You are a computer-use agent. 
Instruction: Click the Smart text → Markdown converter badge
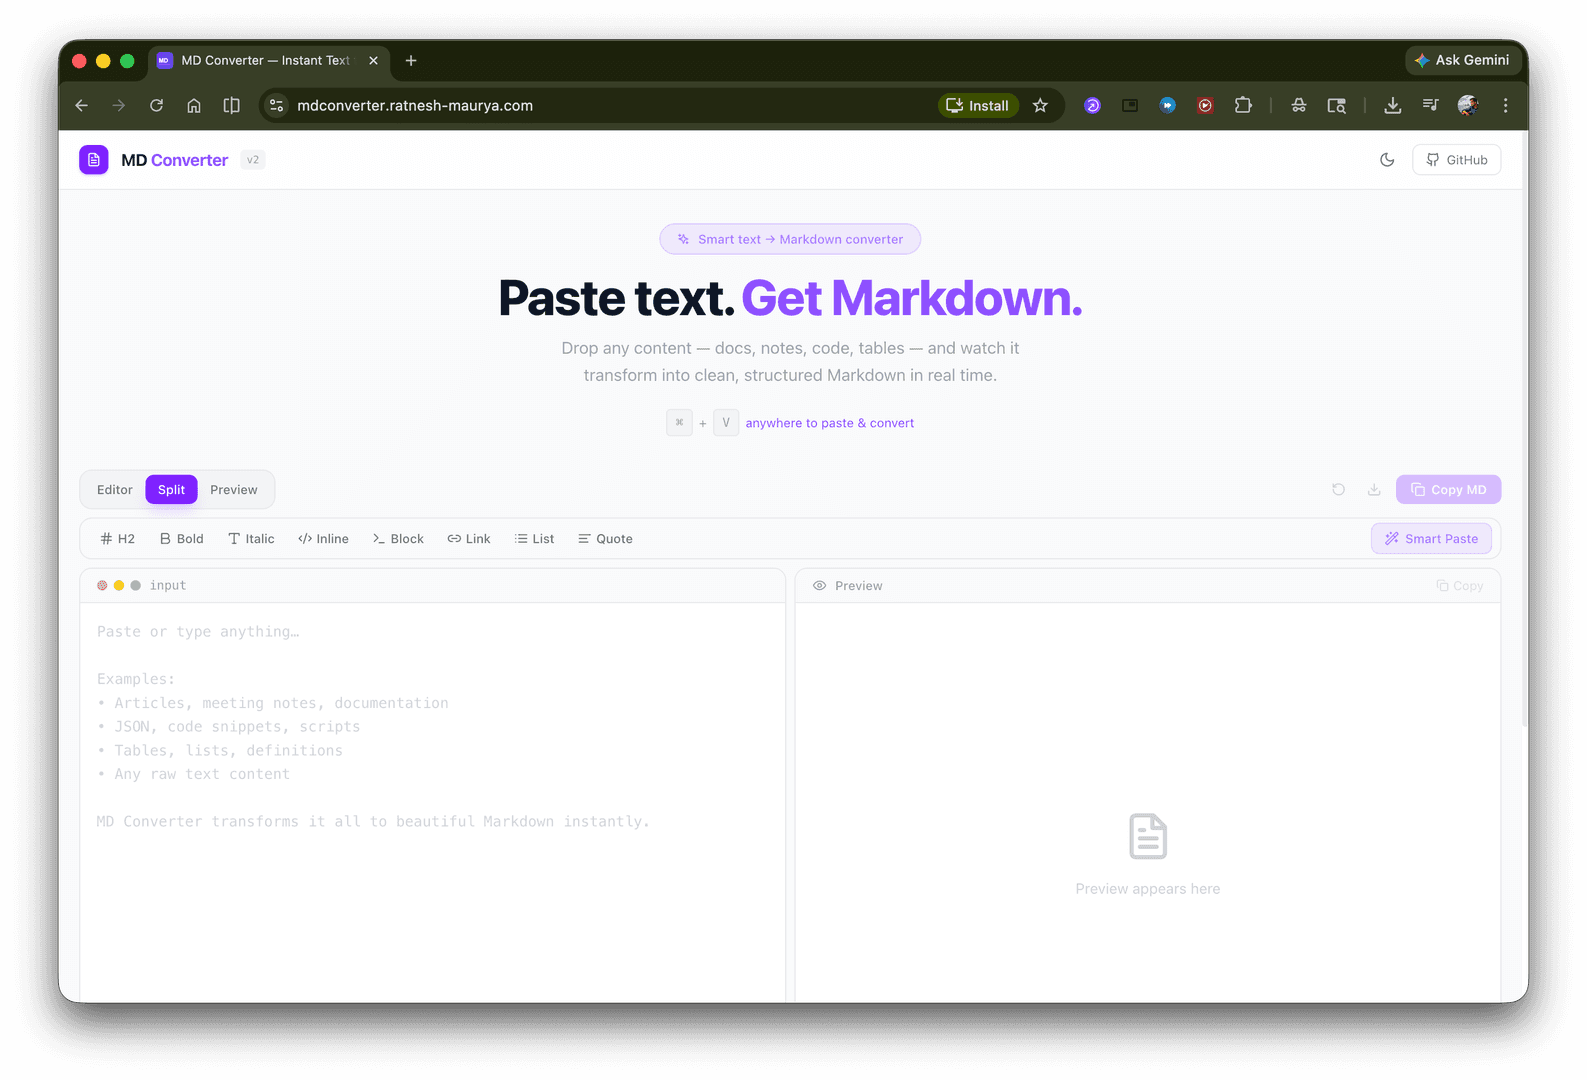[790, 239]
